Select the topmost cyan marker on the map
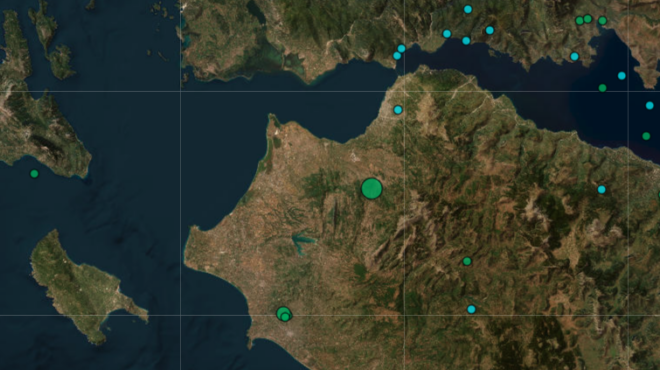This screenshot has width=660, height=370. coord(468,9)
